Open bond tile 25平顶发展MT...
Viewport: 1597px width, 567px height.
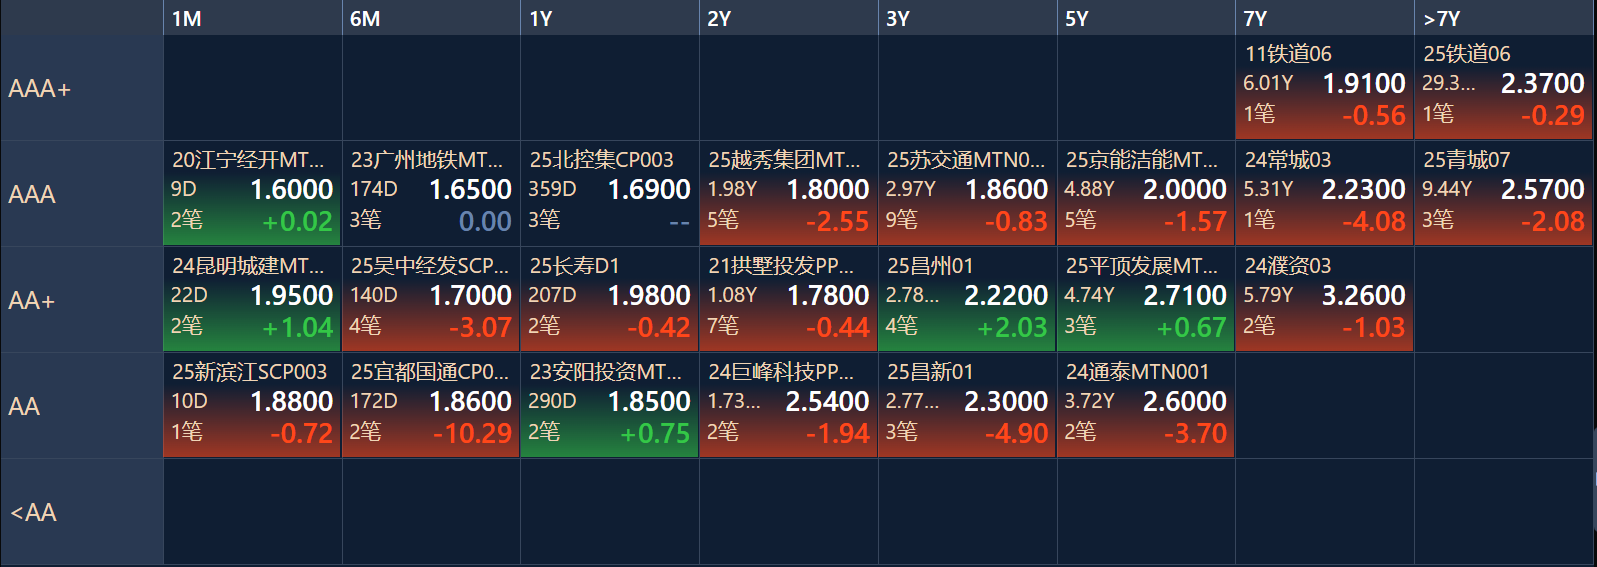(1146, 300)
